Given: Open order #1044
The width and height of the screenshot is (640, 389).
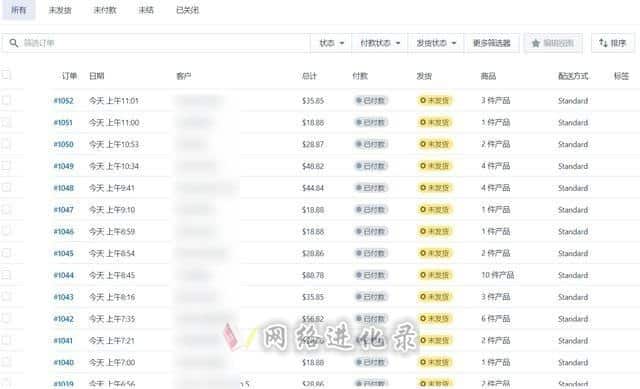Looking at the screenshot, I should tap(64, 275).
